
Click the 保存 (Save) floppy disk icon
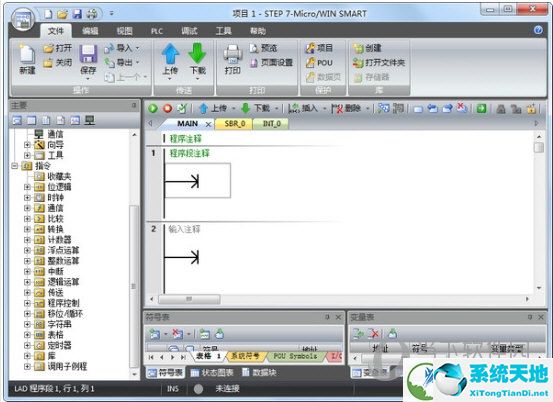pos(88,54)
